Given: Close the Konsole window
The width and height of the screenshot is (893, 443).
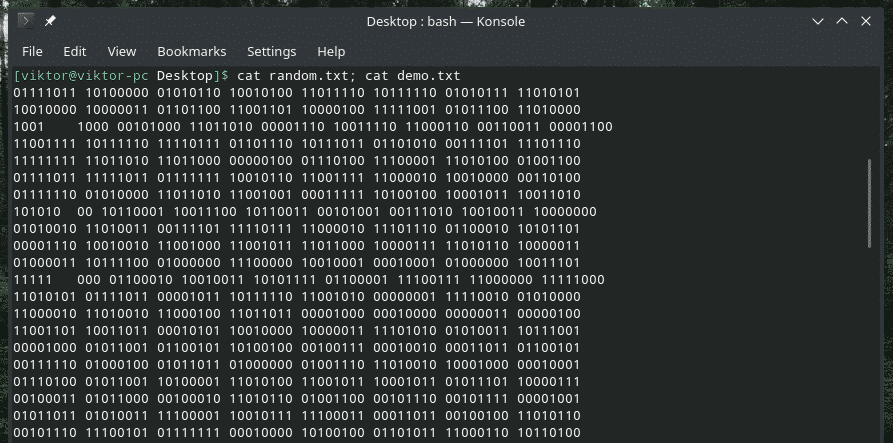Looking at the screenshot, I should [x=868, y=21].
